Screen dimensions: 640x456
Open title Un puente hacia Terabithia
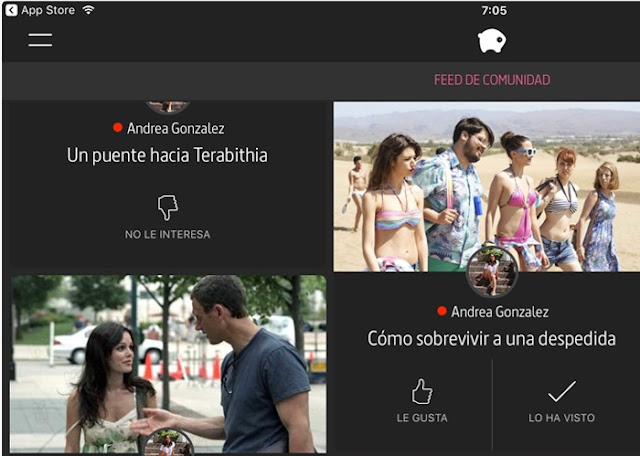coord(167,156)
